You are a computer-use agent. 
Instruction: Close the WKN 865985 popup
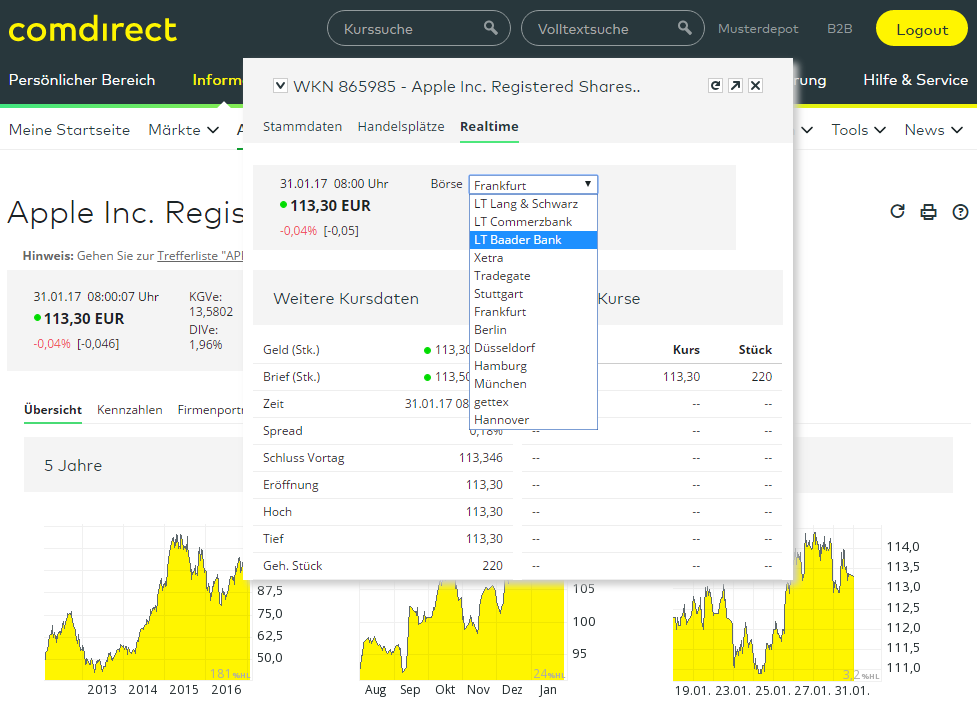pos(755,86)
